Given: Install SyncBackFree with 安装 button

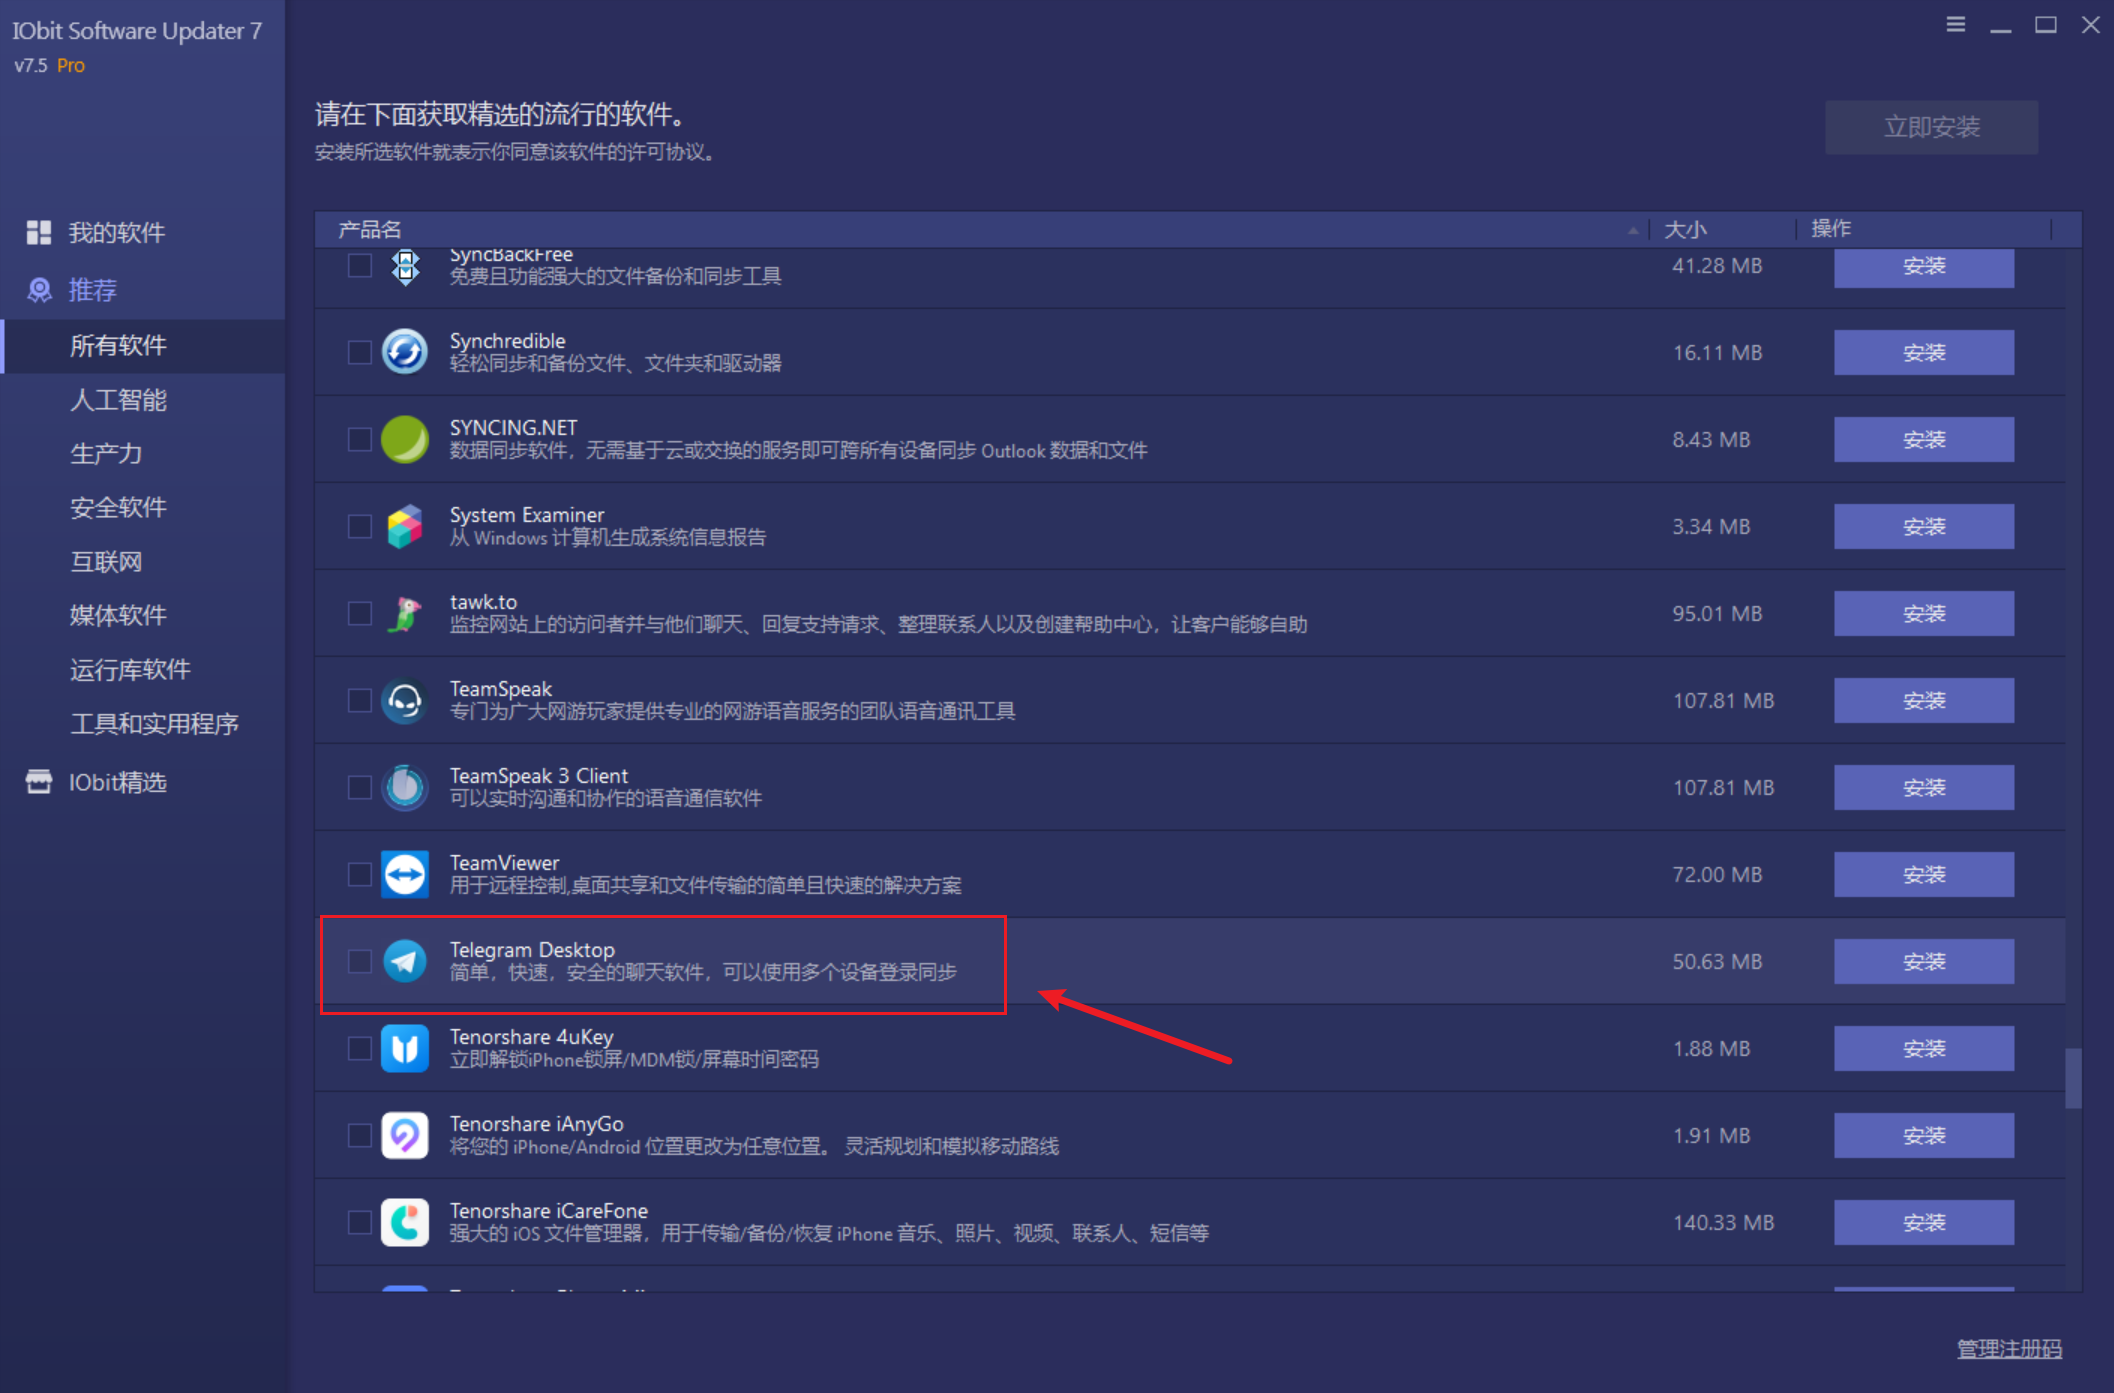Looking at the screenshot, I should pos(1923,267).
